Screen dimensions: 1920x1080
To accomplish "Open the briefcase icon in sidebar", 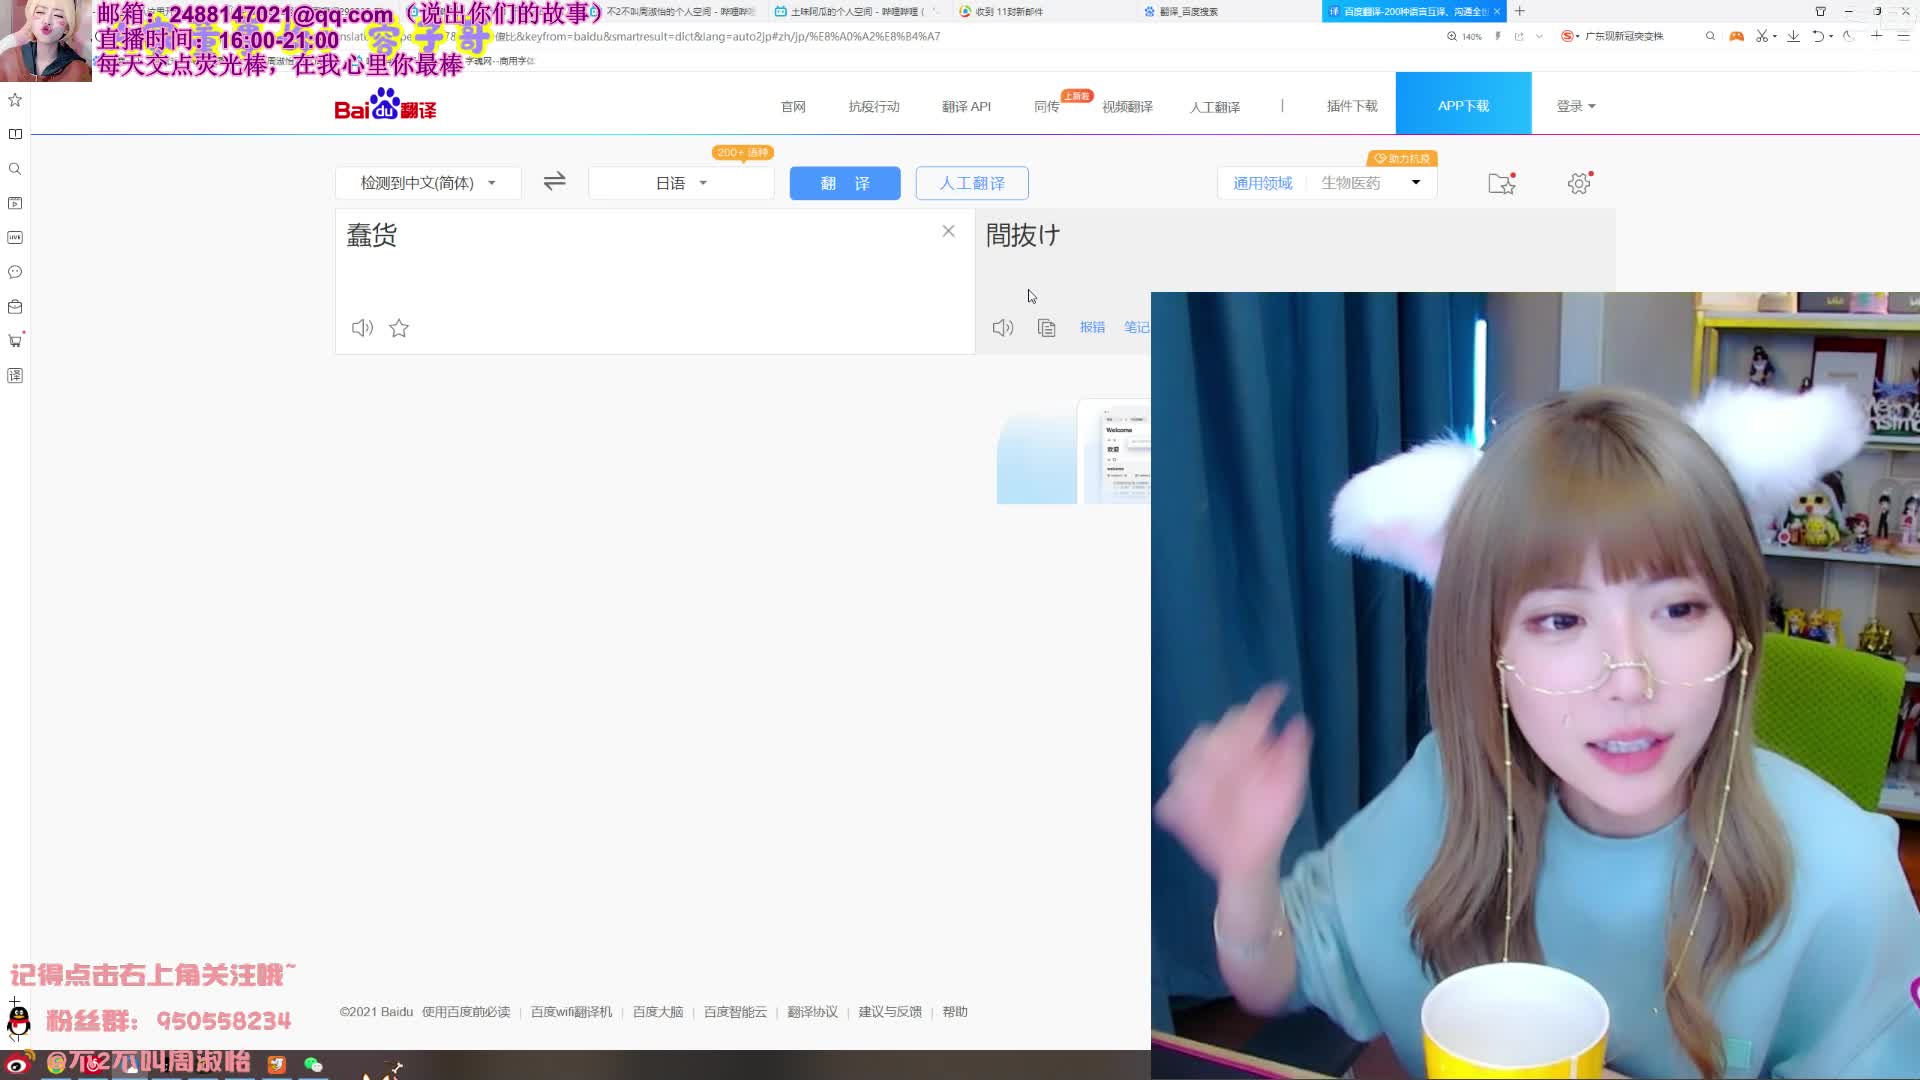I will (x=15, y=307).
